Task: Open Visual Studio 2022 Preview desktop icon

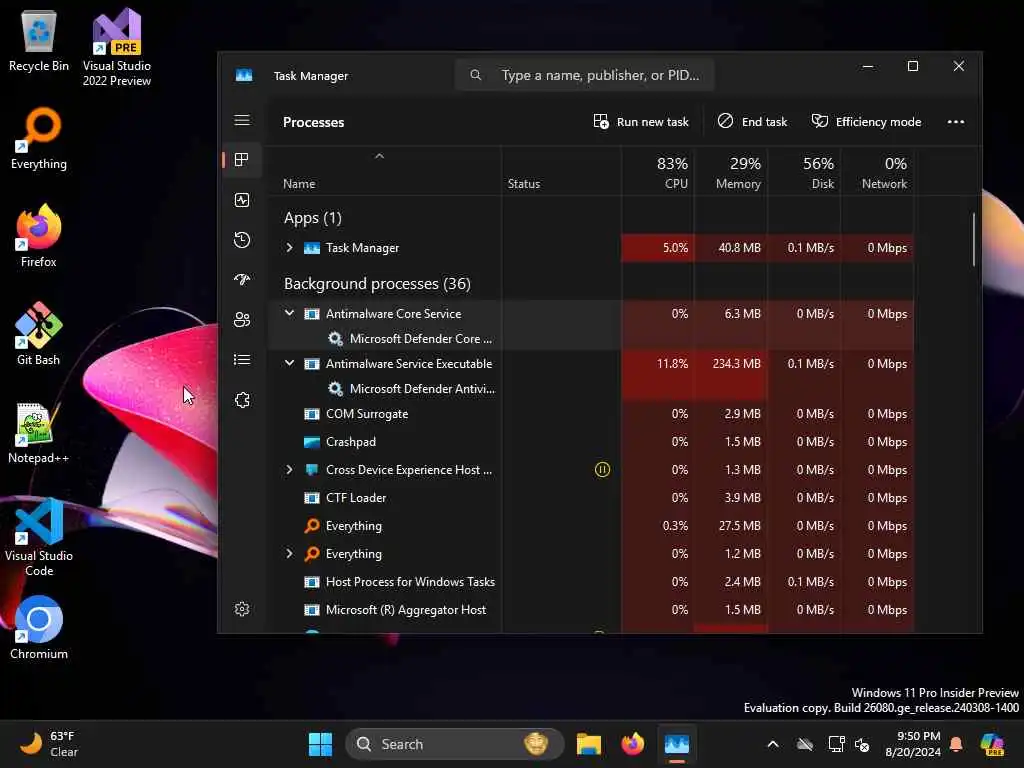Action: [x=116, y=48]
